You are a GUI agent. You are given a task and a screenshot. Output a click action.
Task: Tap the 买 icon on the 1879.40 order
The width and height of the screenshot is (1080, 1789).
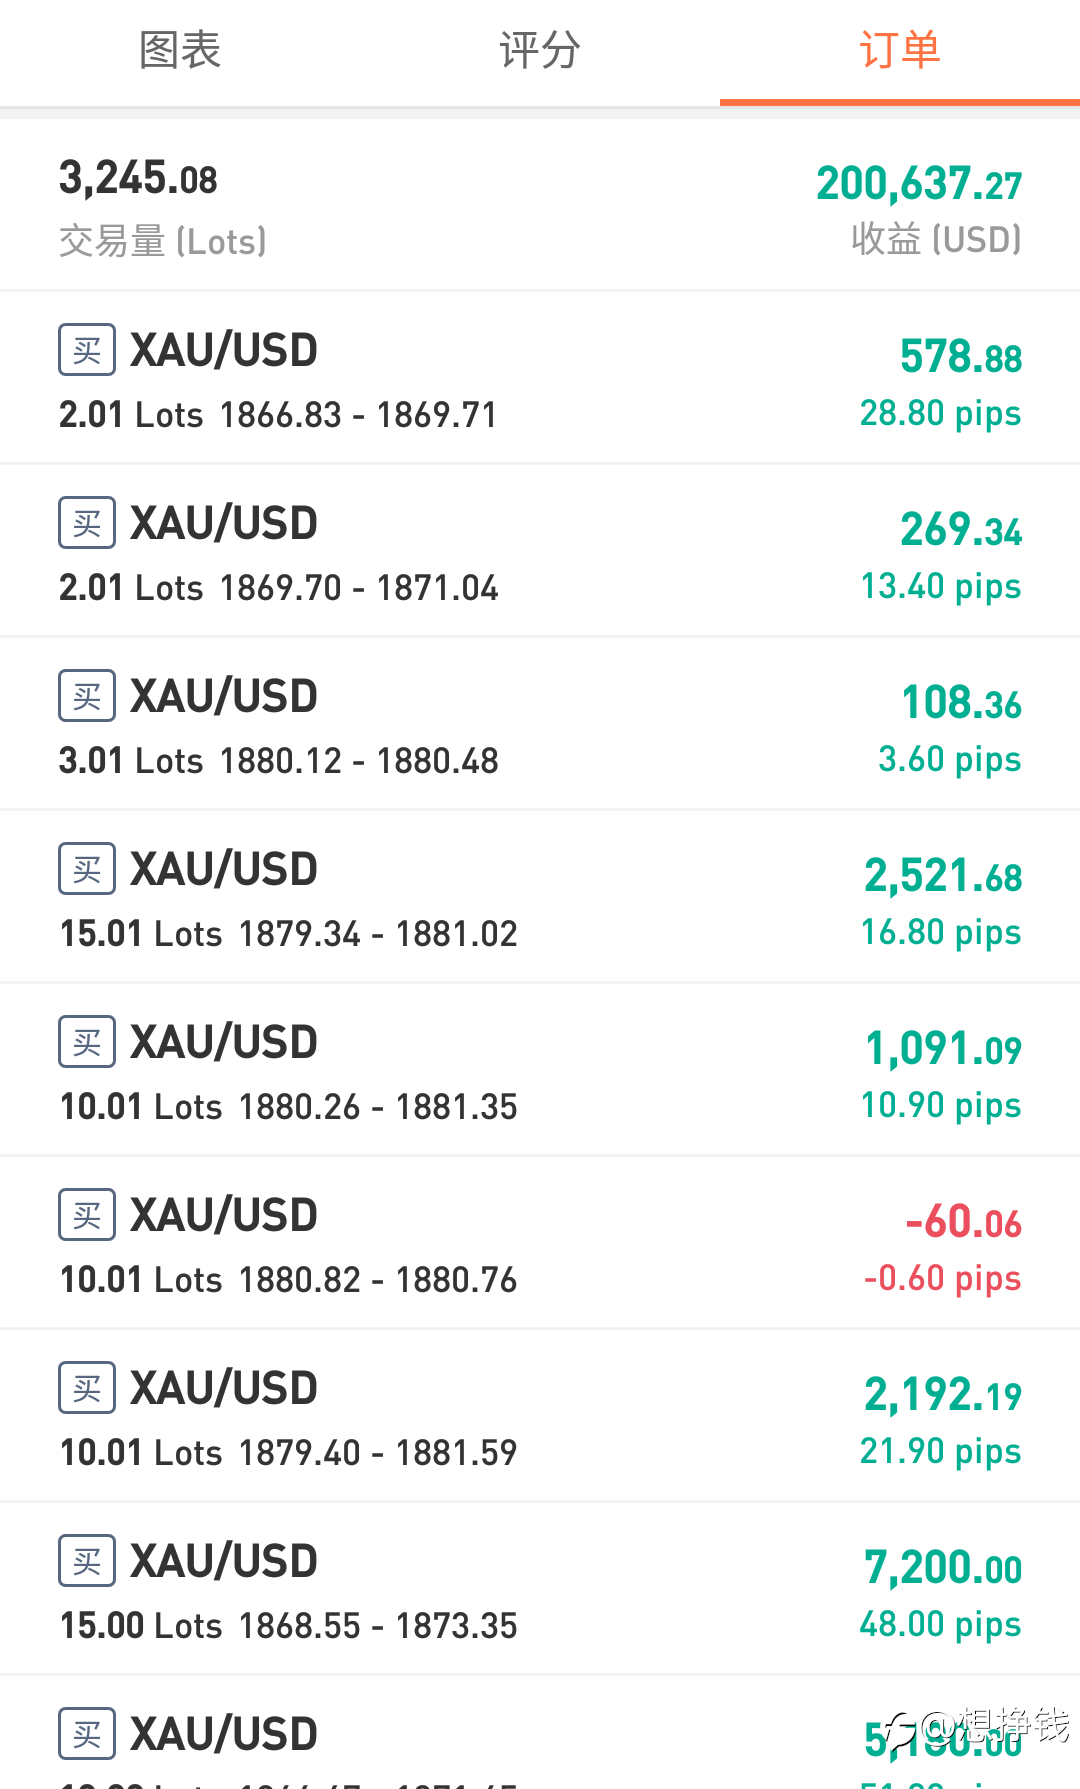(87, 1388)
